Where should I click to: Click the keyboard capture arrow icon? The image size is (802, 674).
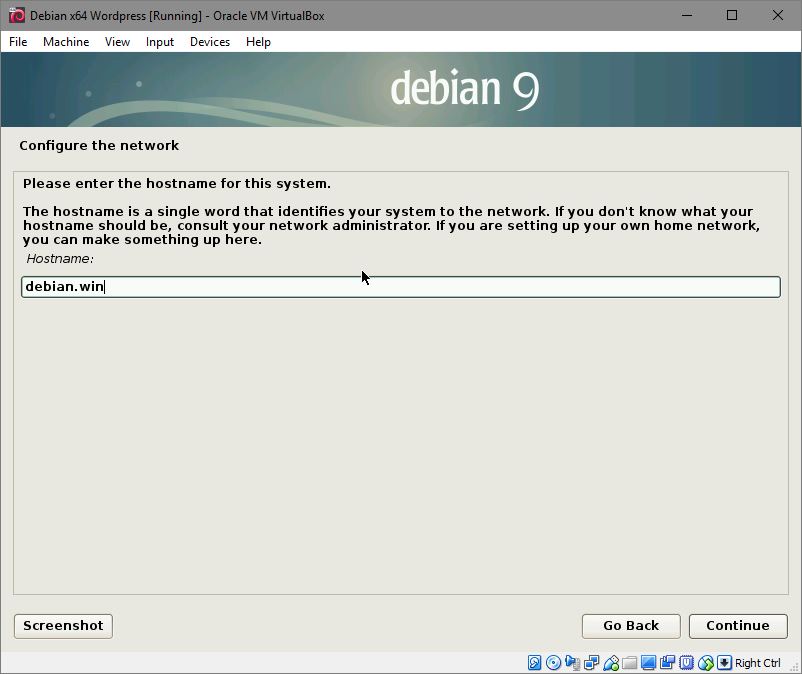[724, 663]
